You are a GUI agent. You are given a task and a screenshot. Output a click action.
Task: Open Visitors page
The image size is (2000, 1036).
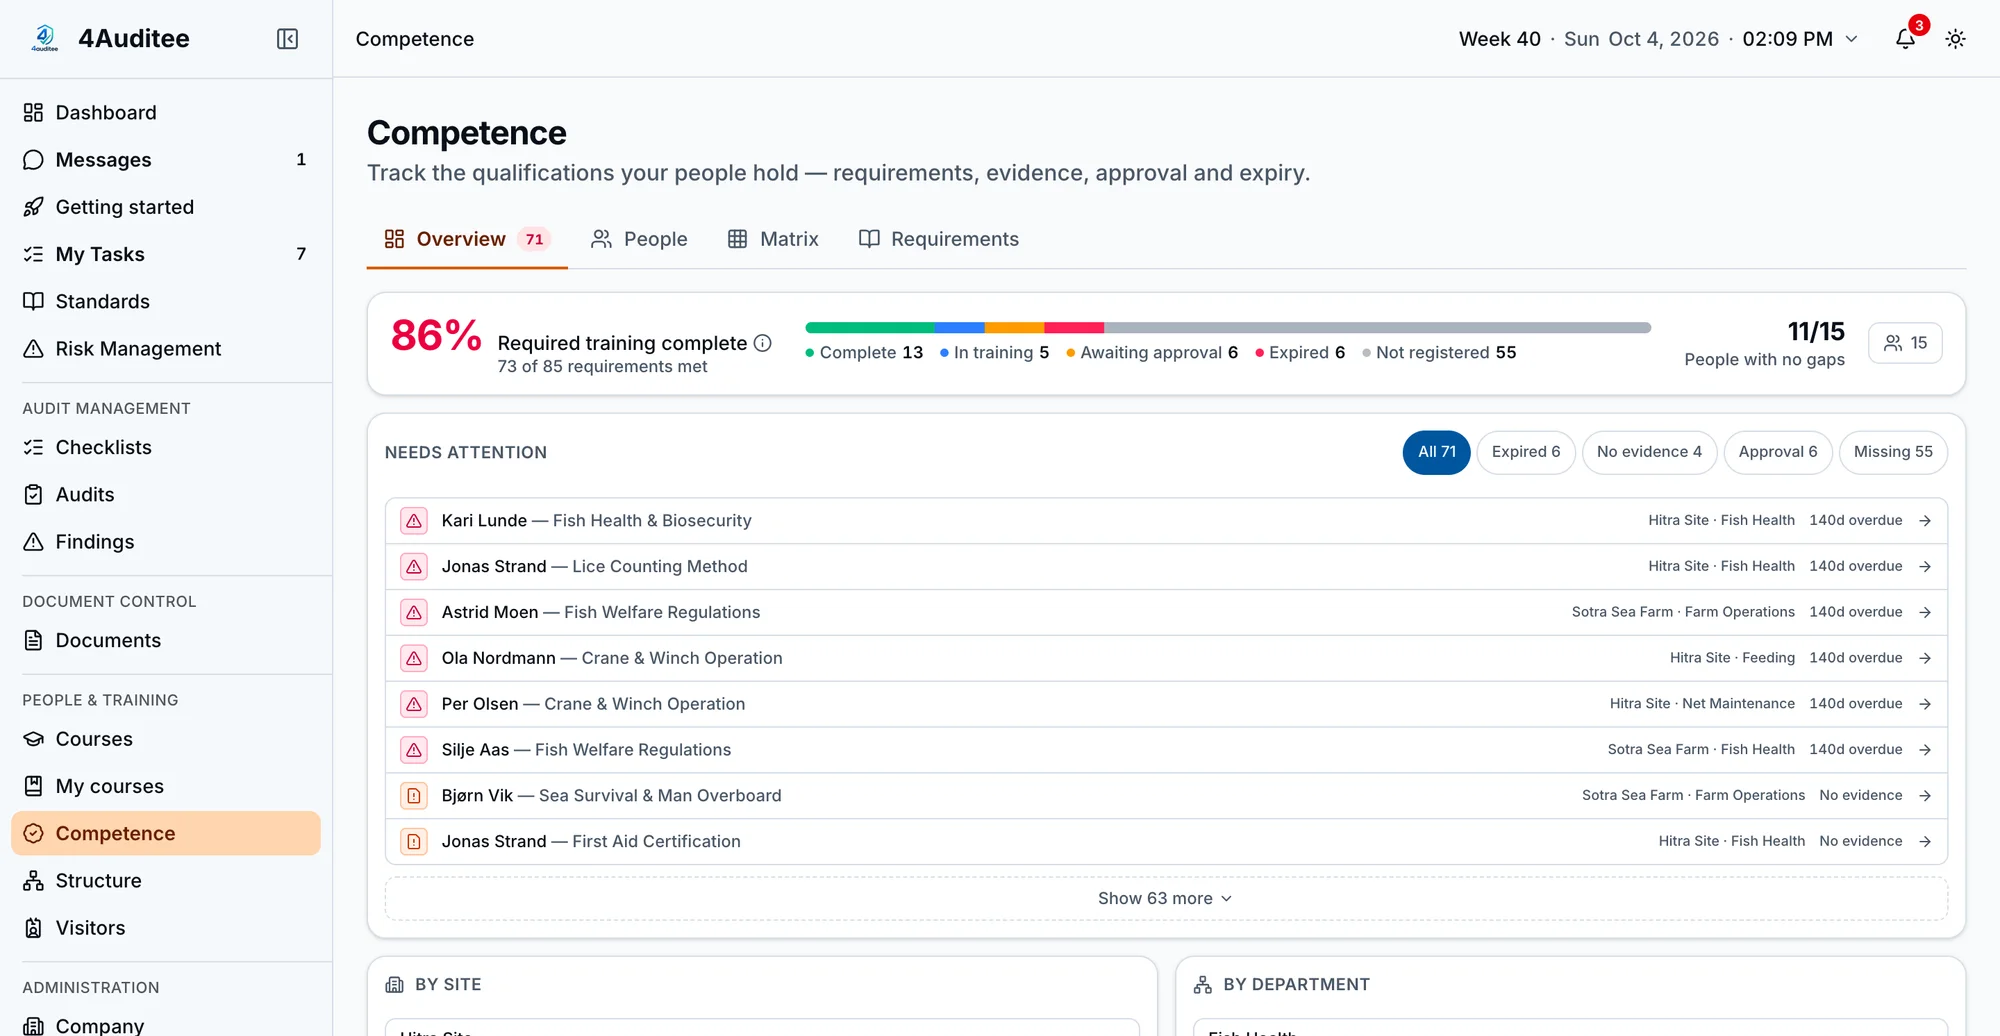click(x=166, y=927)
